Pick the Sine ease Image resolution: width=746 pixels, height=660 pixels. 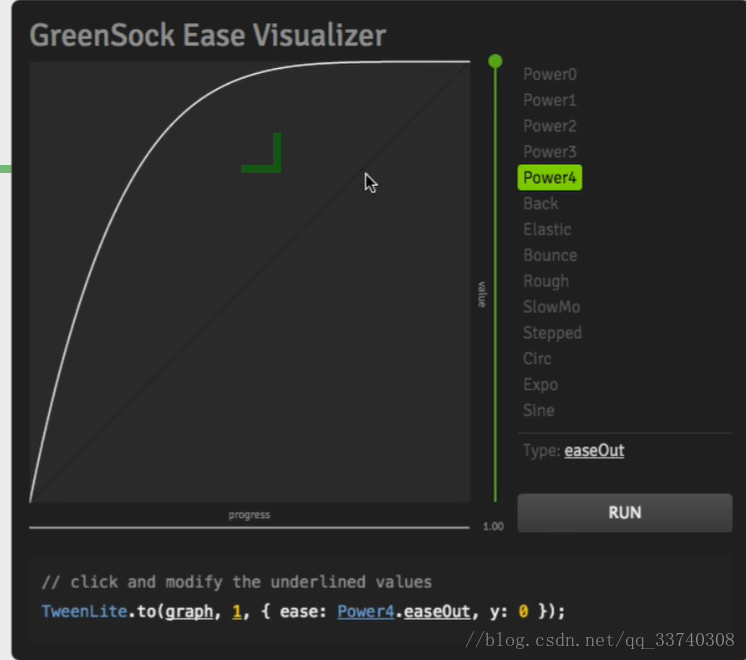pos(539,410)
